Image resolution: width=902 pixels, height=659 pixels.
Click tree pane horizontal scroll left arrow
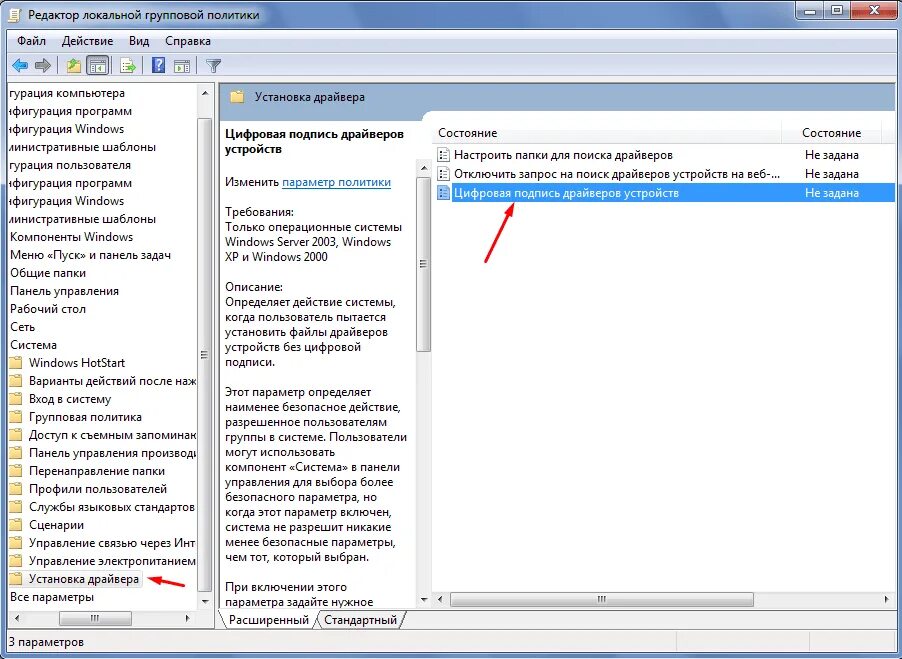point(17,618)
